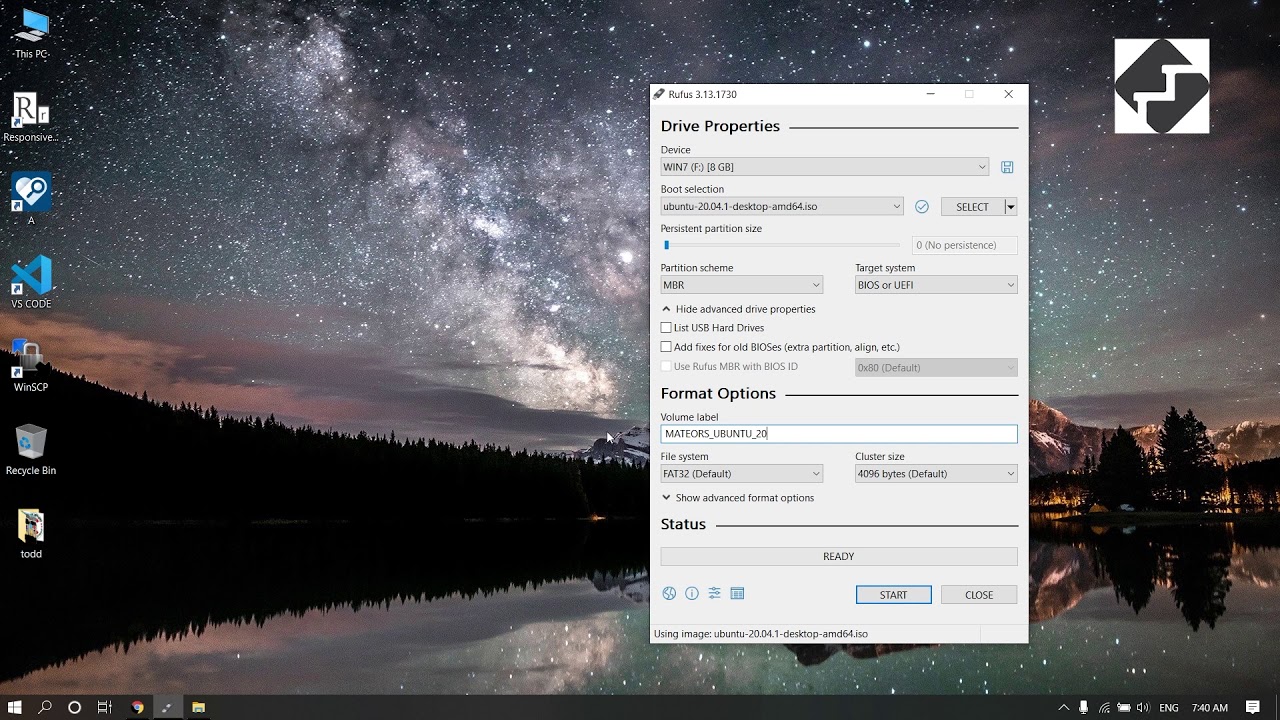The height and width of the screenshot is (720, 1280).
Task: Click the 0 (No persistence) size field
Action: (964, 245)
